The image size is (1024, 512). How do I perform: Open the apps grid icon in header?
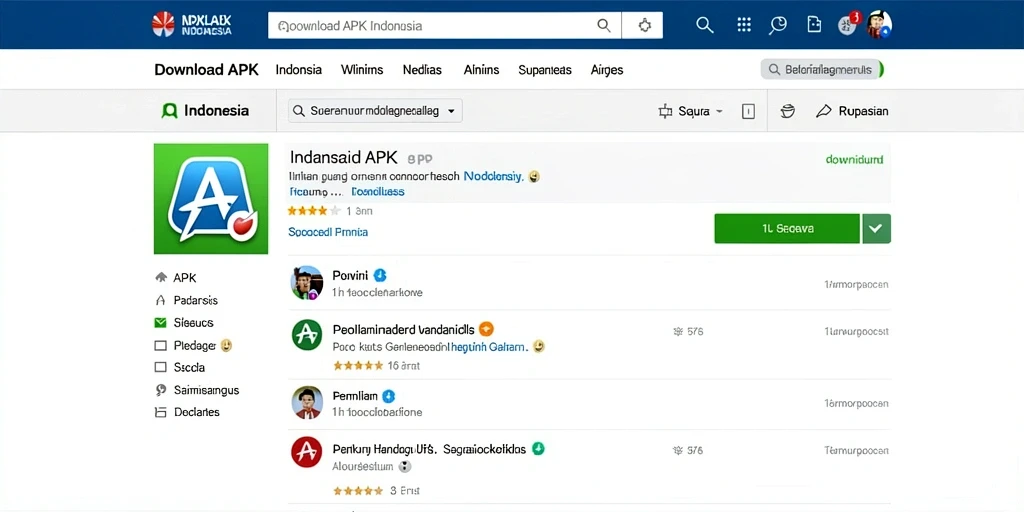[x=743, y=25]
